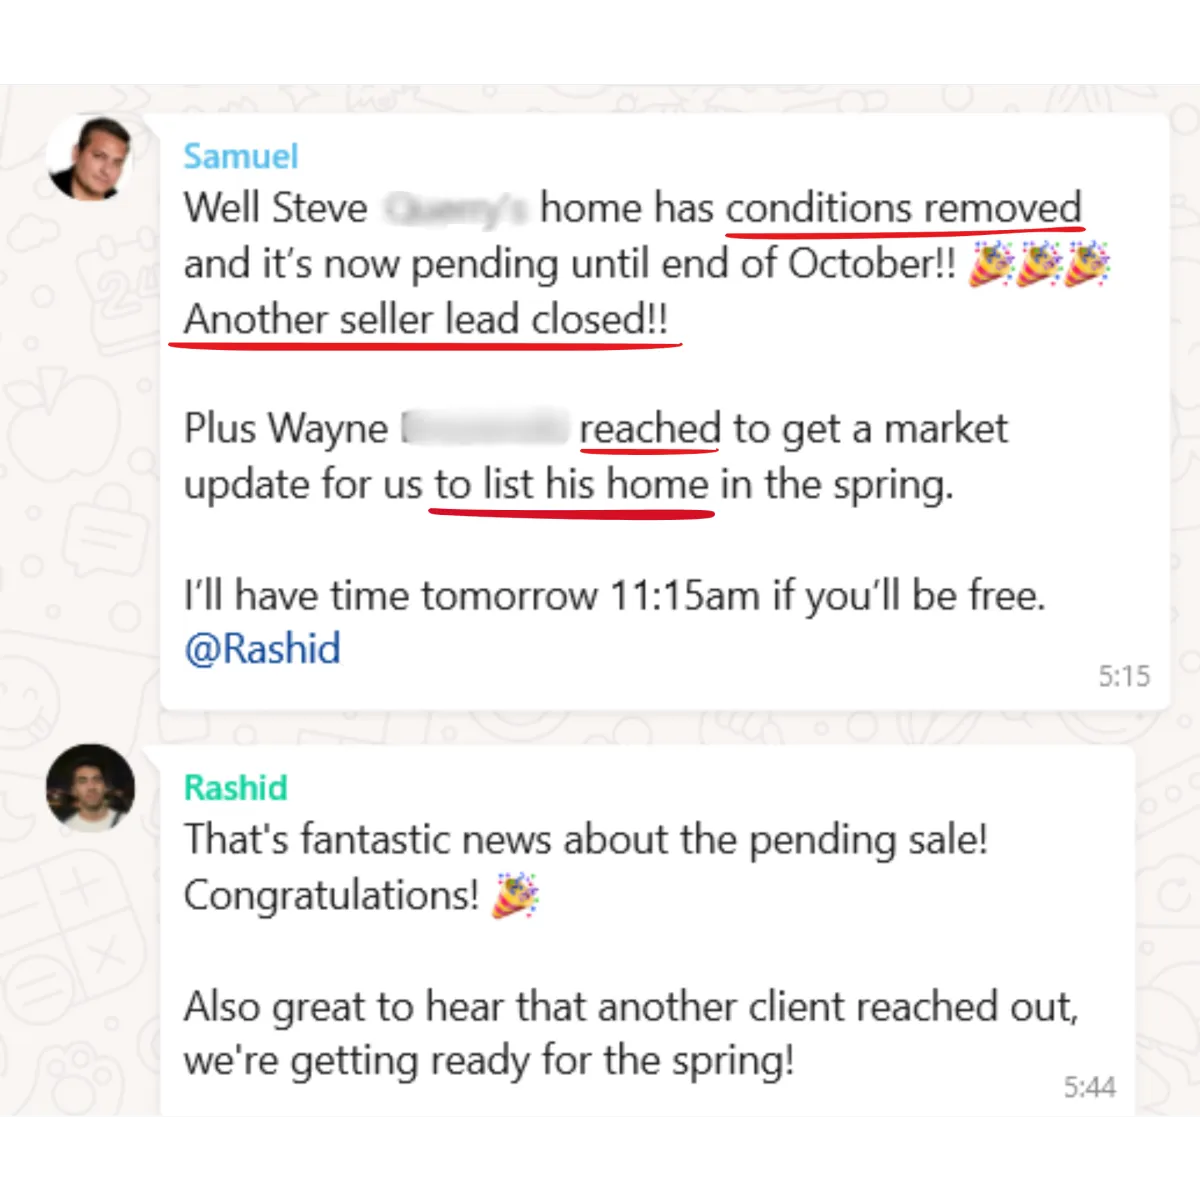Image resolution: width=1200 pixels, height=1200 pixels.
Task: Click 'getting ready for the spring!' line
Action: coord(542,1061)
